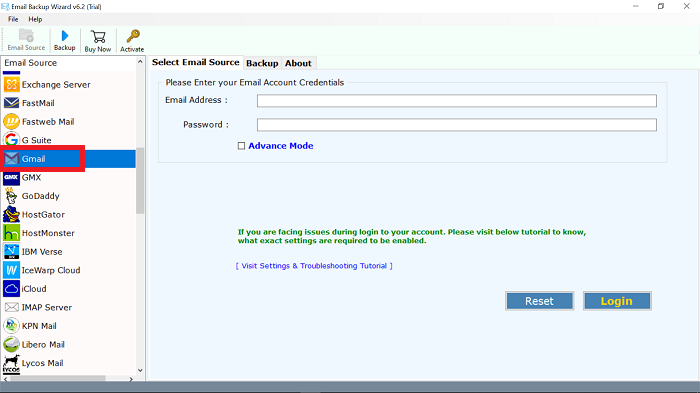
Task: Pick the IceWarp Cloud icon
Action: (x=12, y=270)
